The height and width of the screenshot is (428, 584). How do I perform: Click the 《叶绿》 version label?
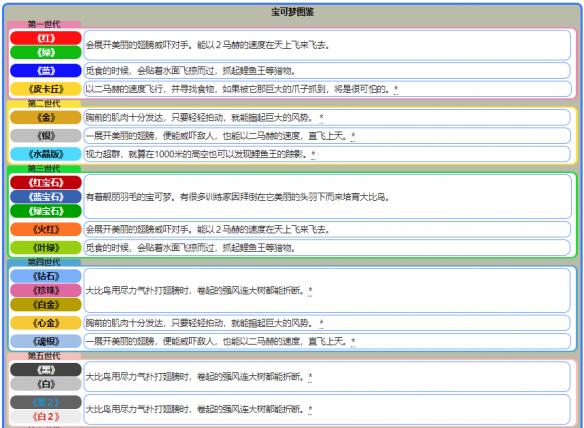coord(46,248)
